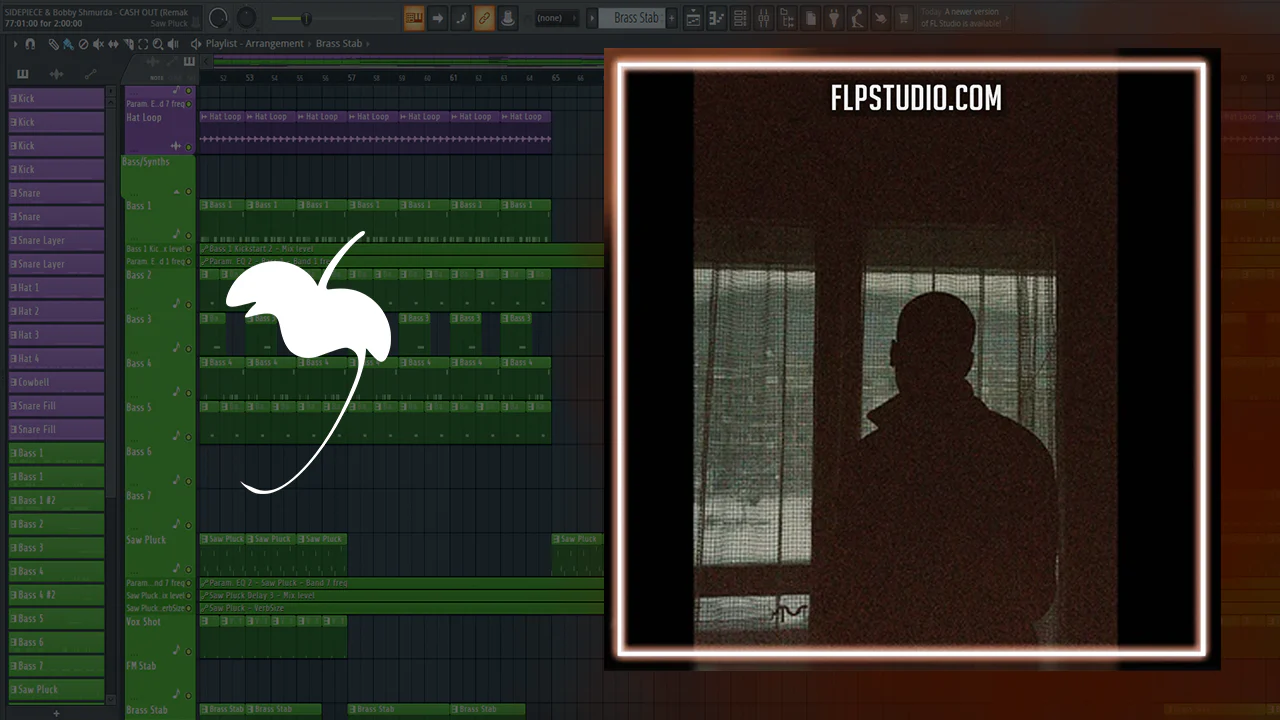The image size is (1280, 720).
Task: Mute the Bass/Synths group track
Action: 188,191
